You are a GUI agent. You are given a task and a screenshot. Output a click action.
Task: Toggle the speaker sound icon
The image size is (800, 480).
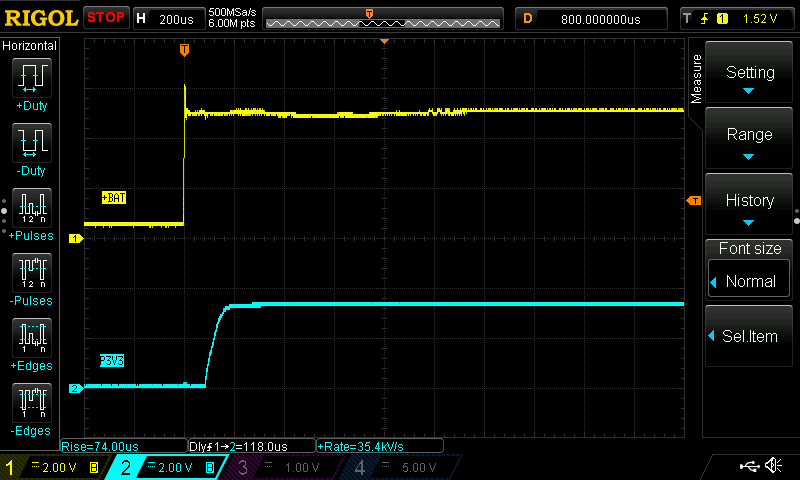click(x=774, y=466)
